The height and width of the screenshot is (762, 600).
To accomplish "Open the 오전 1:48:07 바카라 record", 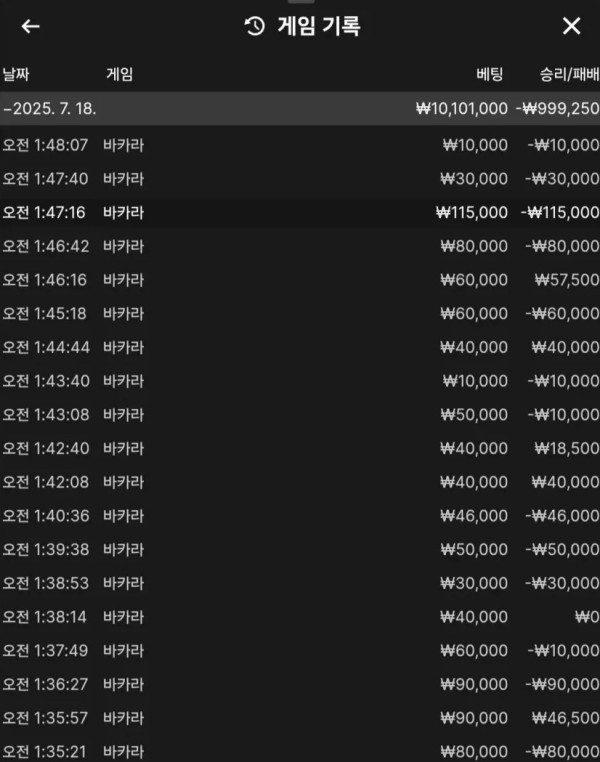I will (x=300, y=145).
